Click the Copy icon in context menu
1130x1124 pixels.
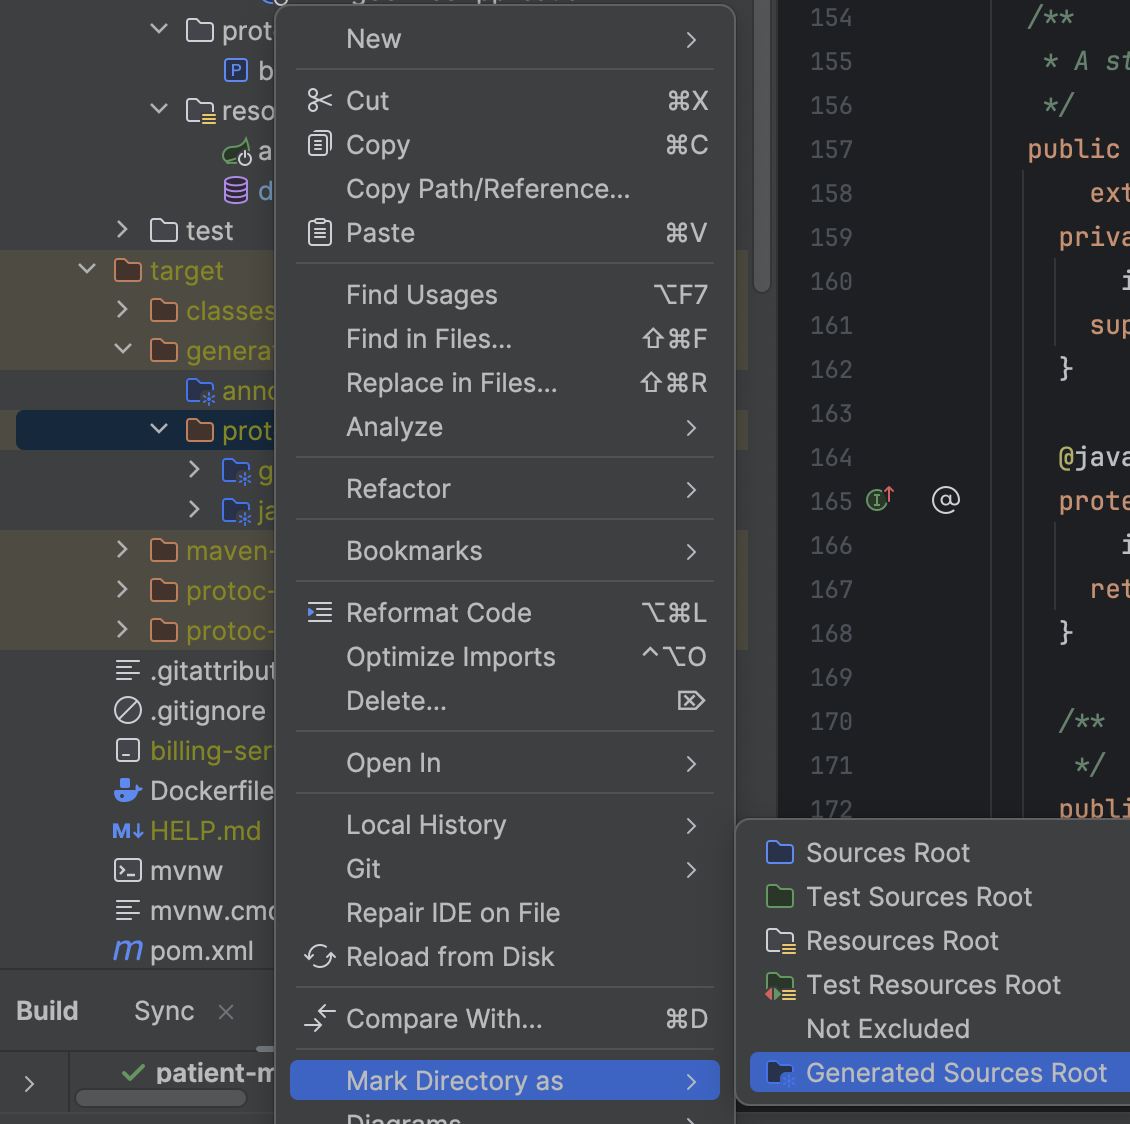319,145
